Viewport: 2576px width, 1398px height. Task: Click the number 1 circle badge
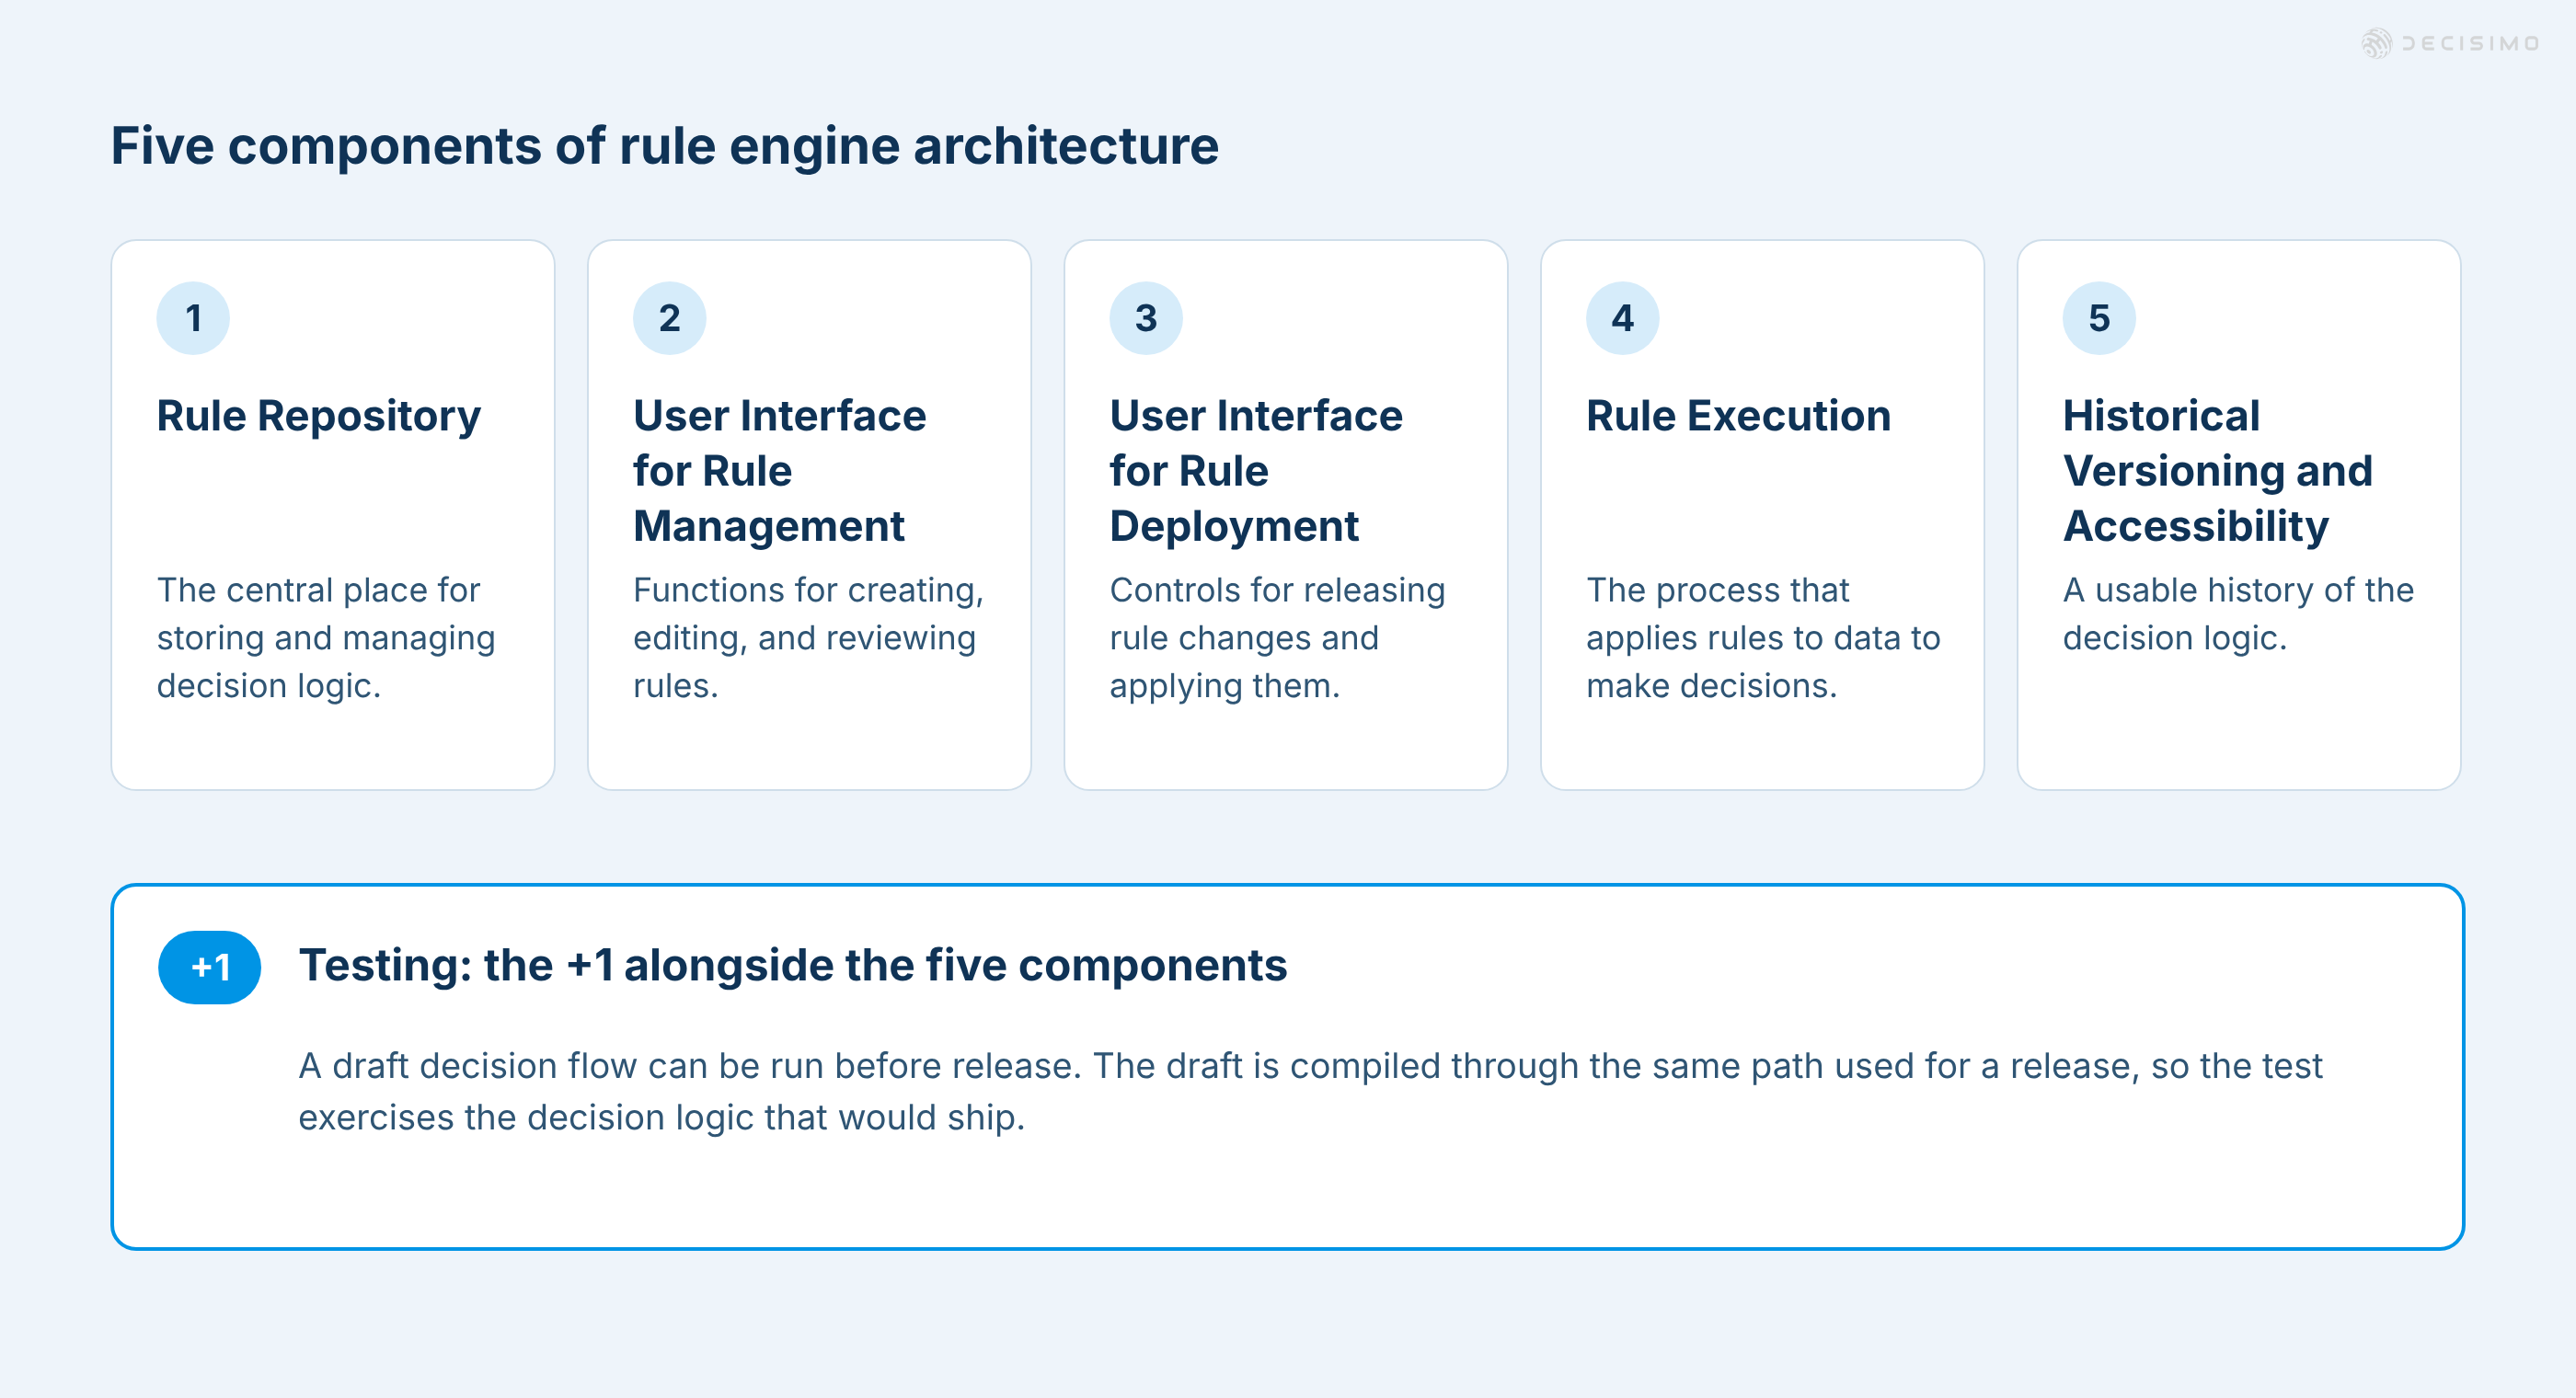click(x=193, y=318)
